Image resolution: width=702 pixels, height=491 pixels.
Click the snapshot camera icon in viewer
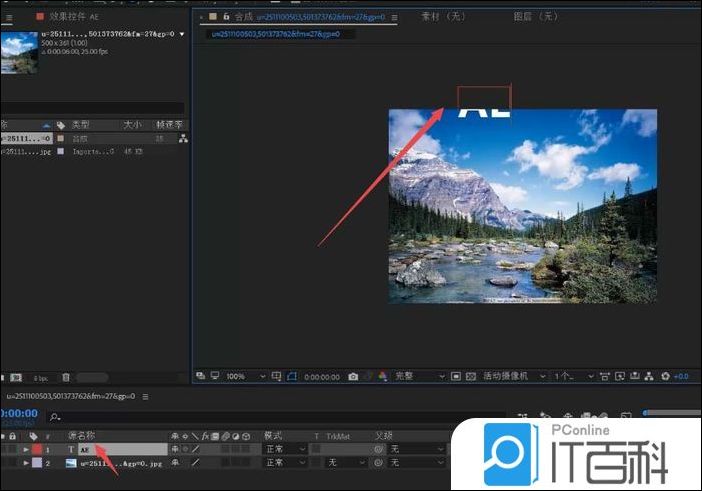point(353,377)
